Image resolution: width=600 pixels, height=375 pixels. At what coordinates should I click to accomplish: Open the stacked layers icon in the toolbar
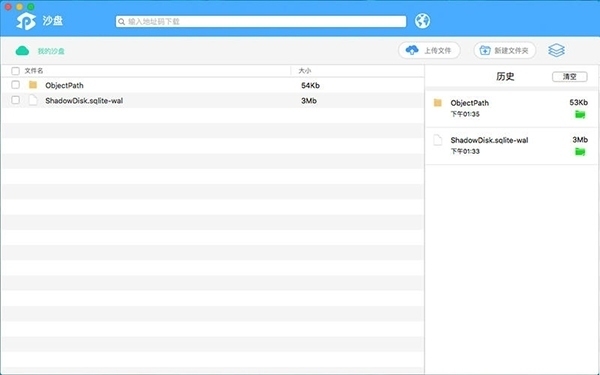tap(556, 50)
